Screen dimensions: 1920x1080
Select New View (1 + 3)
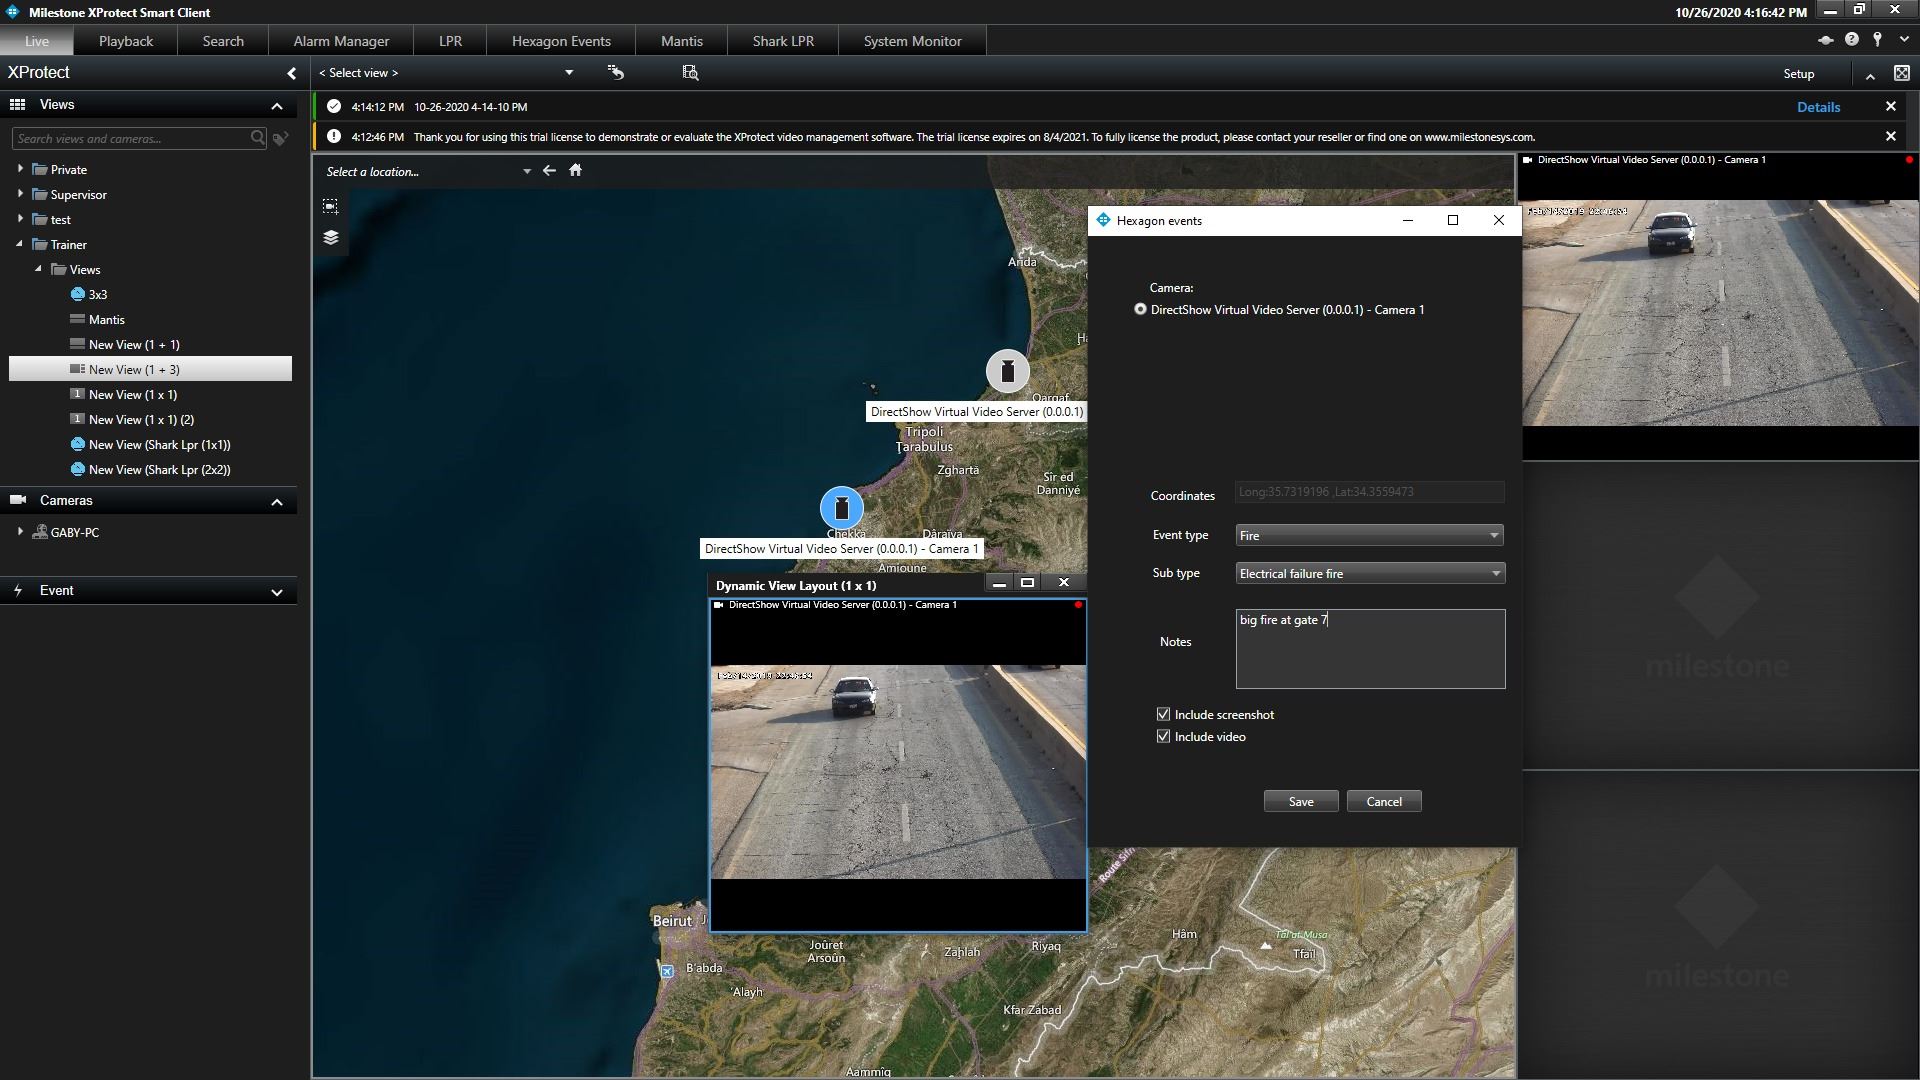[150, 369]
